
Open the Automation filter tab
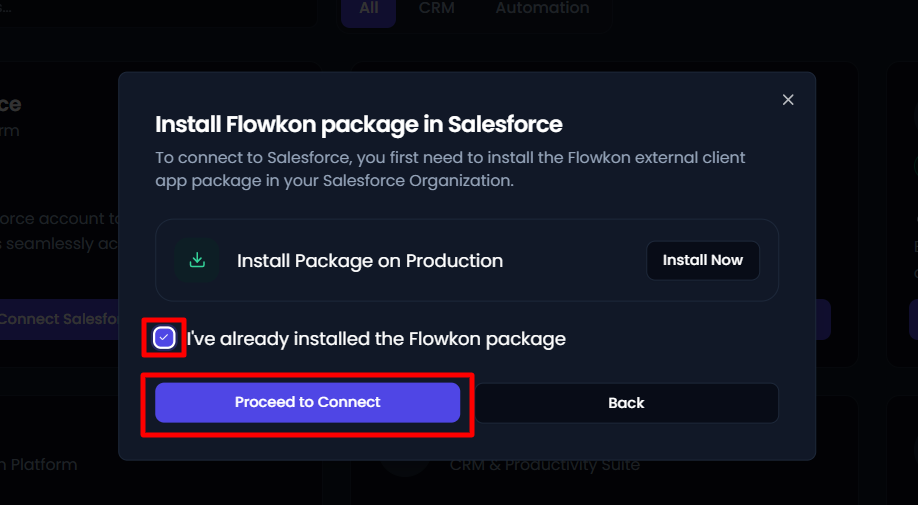(542, 9)
